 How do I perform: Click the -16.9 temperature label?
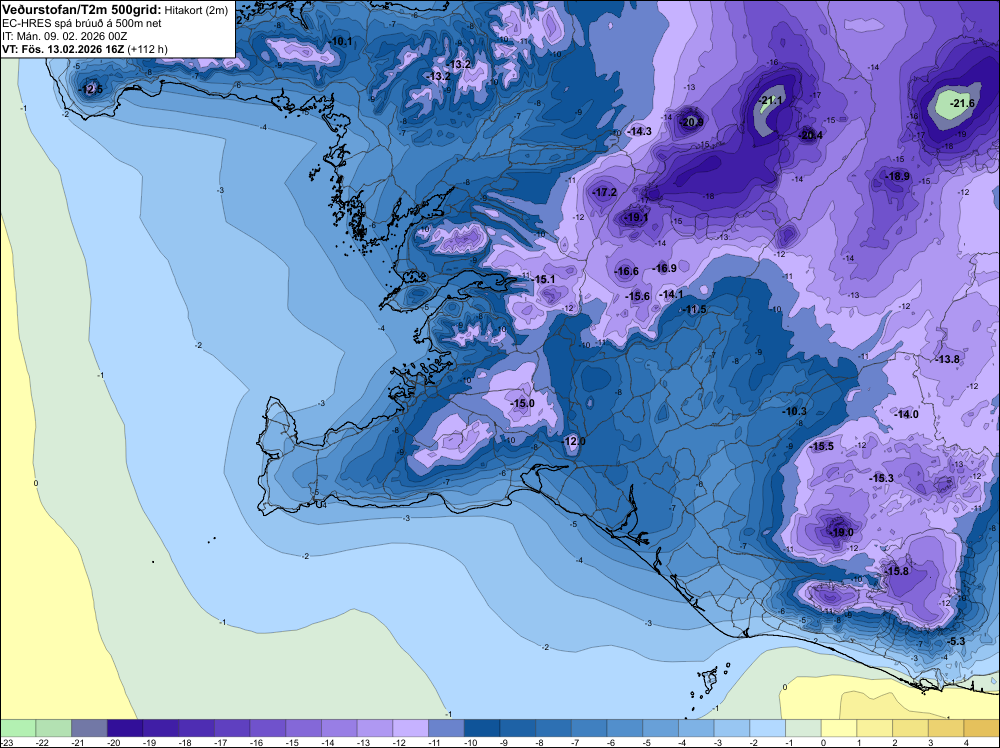coord(665,268)
